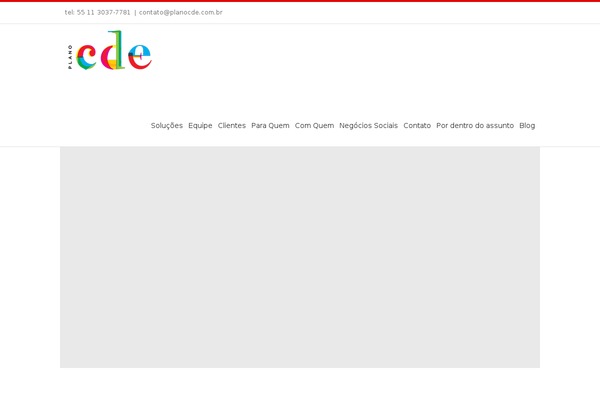Open the Com Quem page
Screen dimensions: 600x400
pyautogui.click(x=314, y=126)
